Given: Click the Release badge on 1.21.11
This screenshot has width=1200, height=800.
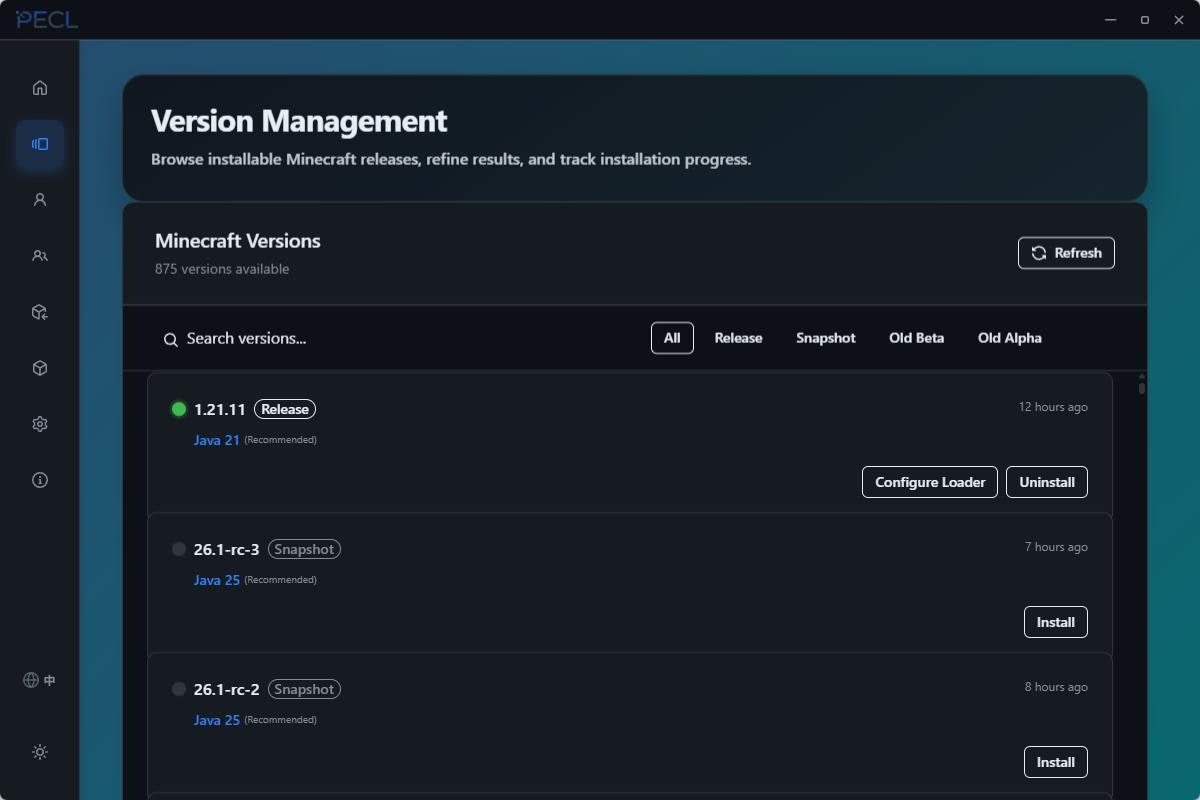Looking at the screenshot, I should tap(285, 409).
